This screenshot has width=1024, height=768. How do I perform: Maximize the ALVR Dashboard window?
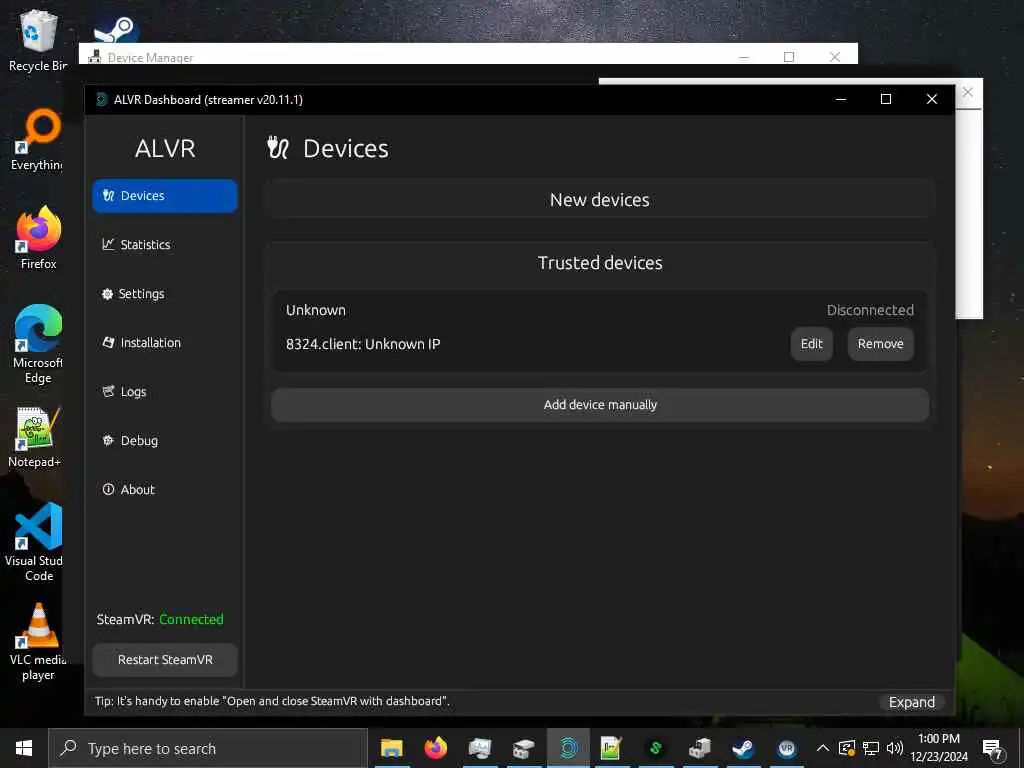tap(886, 99)
